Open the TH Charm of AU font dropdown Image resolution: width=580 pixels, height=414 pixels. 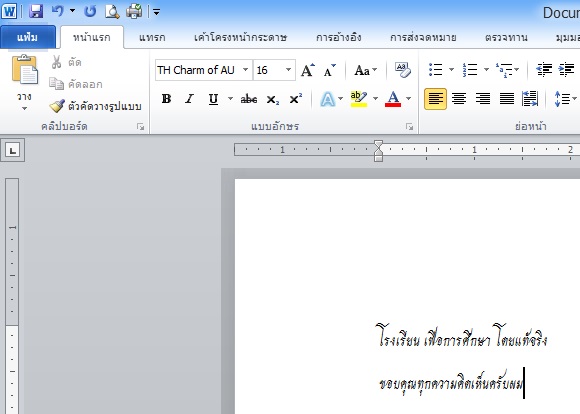click(x=245, y=70)
